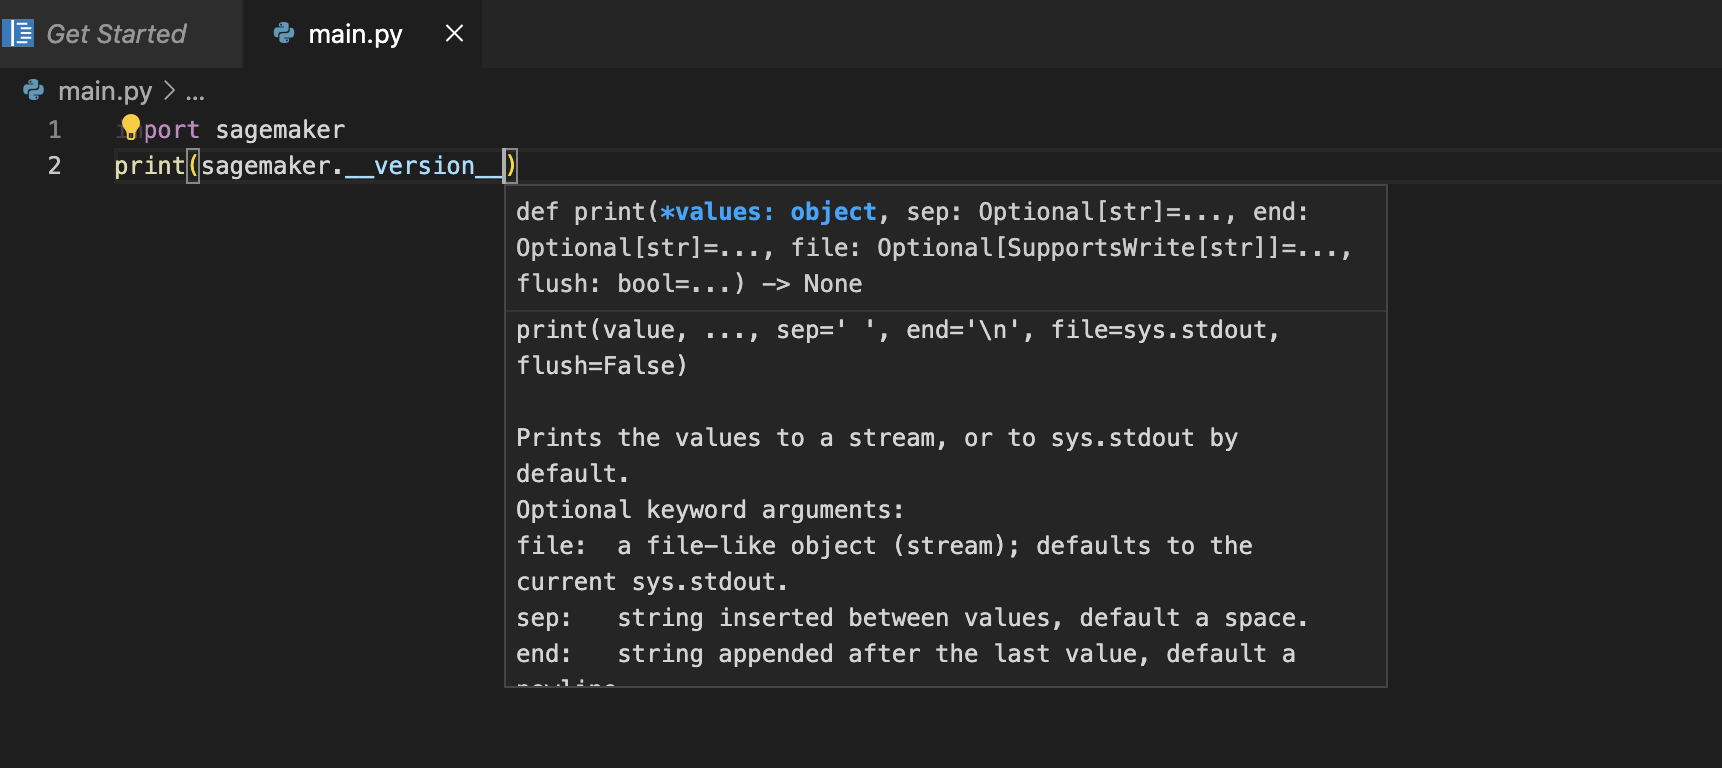The width and height of the screenshot is (1722, 768).
Task: Click the highlighted *values: object parameter
Action: click(x=768, y=212)
